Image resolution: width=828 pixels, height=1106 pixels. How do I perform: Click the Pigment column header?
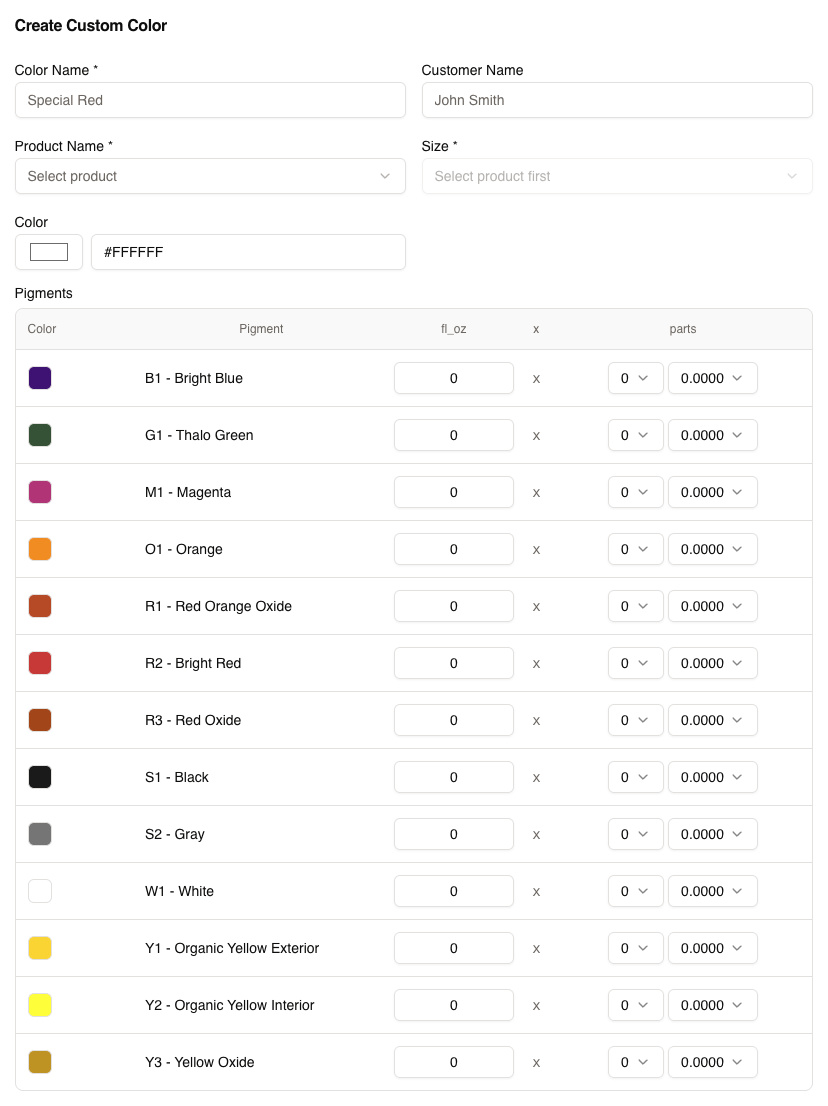(x=261, y=329)
